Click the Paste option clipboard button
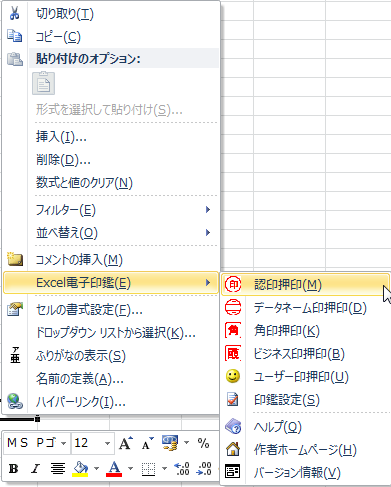Viewport: 391px width, 487px height. [43, 83]
